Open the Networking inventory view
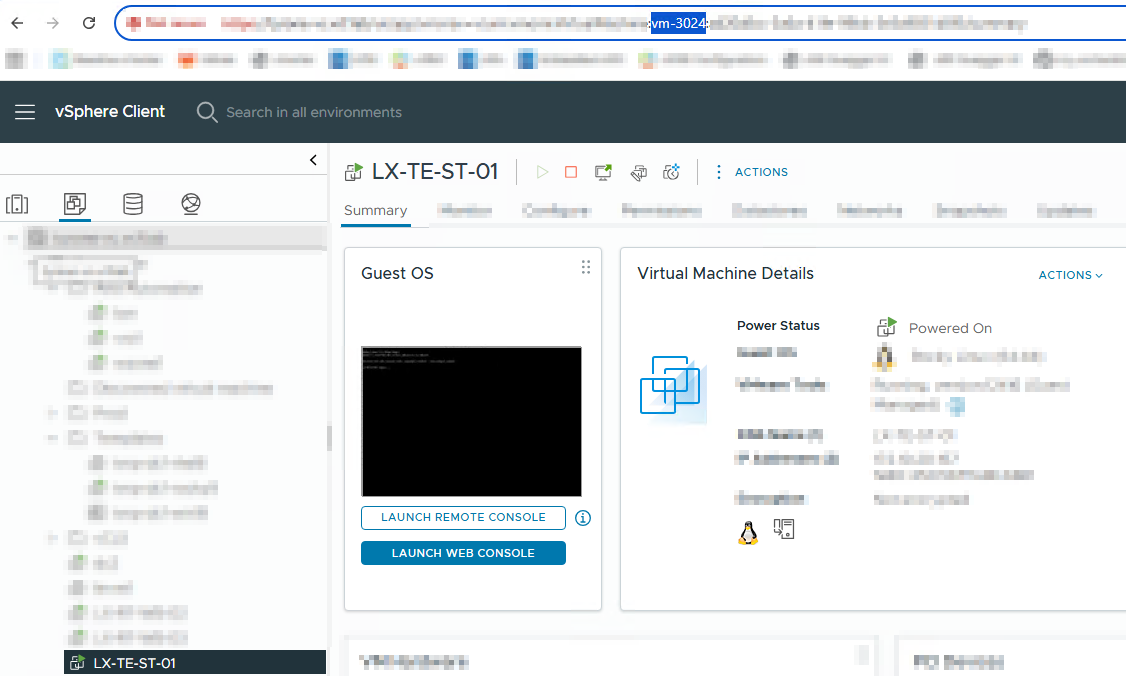 pyautogui.click(x=189, y=204)
